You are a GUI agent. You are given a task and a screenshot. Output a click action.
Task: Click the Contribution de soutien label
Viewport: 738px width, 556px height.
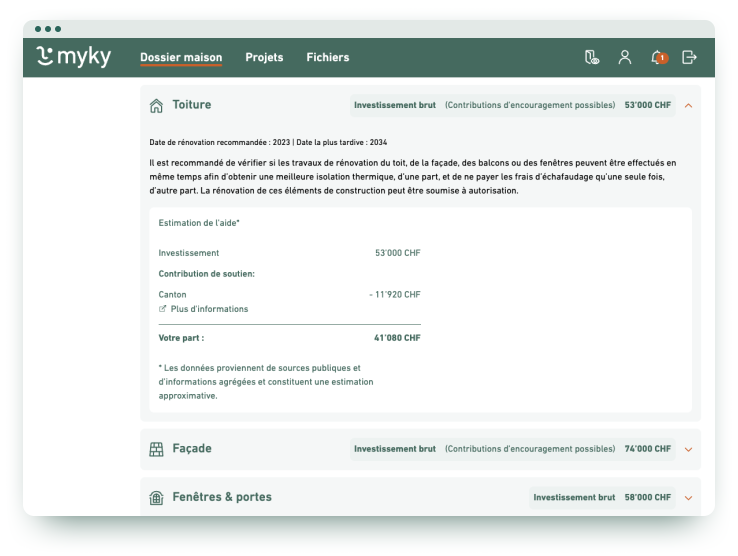pos(207,274)
